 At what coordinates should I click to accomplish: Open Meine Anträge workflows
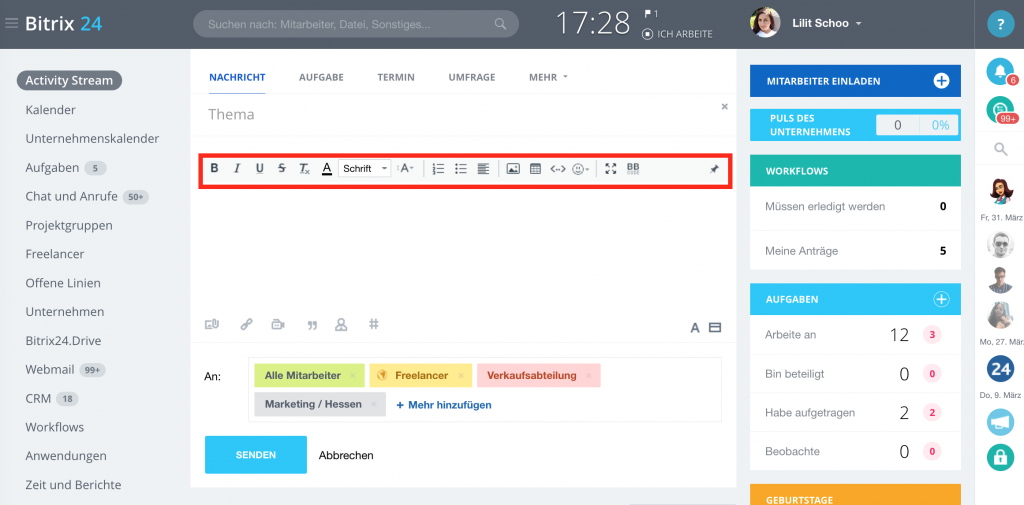point(856,250)
